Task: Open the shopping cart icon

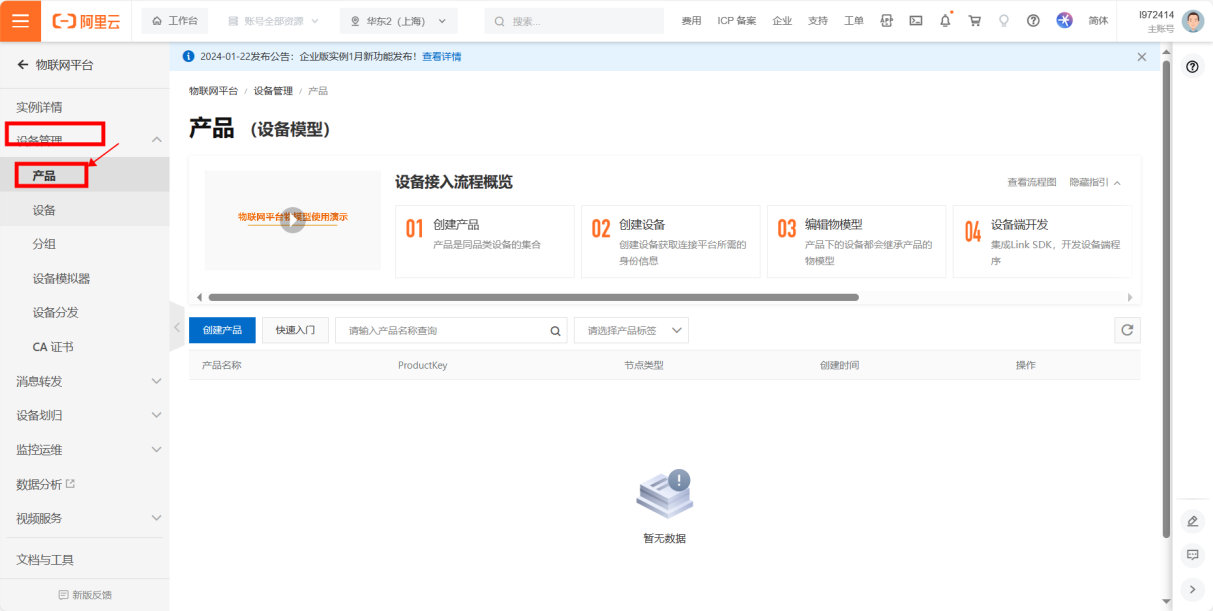Action: [x=975, y=21]
